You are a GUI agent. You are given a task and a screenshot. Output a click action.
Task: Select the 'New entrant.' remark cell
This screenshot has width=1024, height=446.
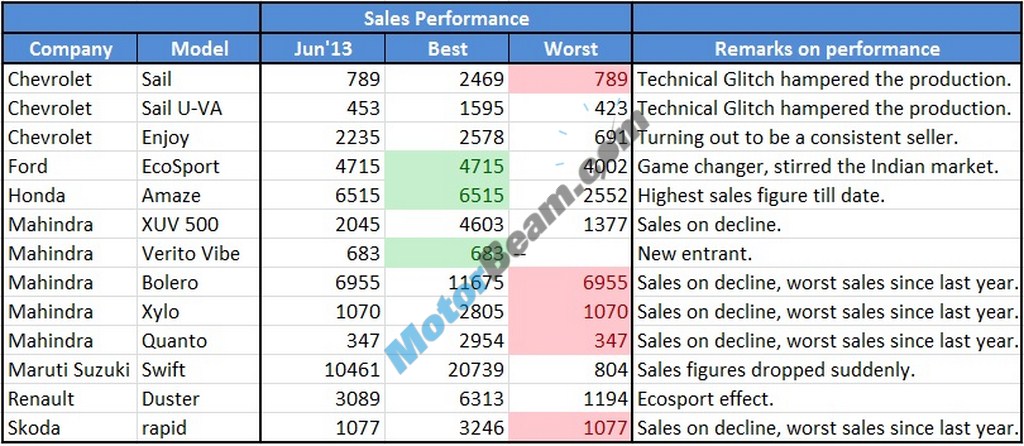[x=826, y=254]
